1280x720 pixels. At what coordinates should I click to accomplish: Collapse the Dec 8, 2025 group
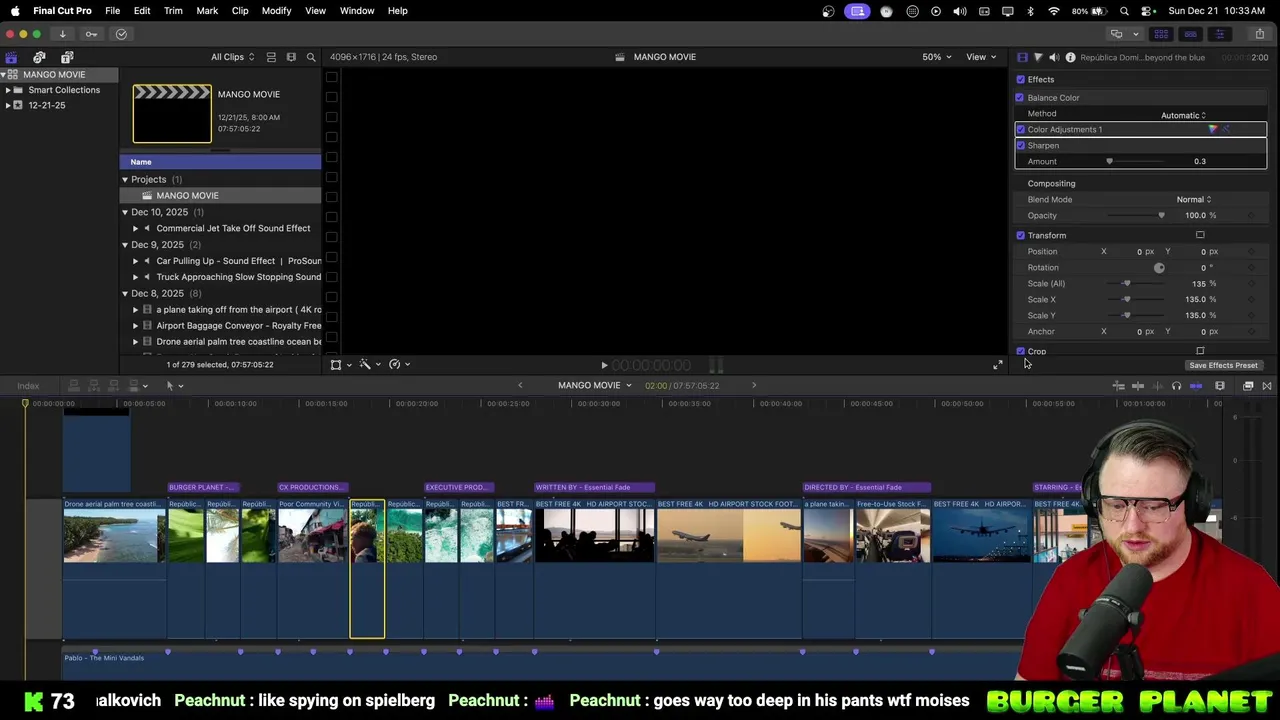point(125,293)
